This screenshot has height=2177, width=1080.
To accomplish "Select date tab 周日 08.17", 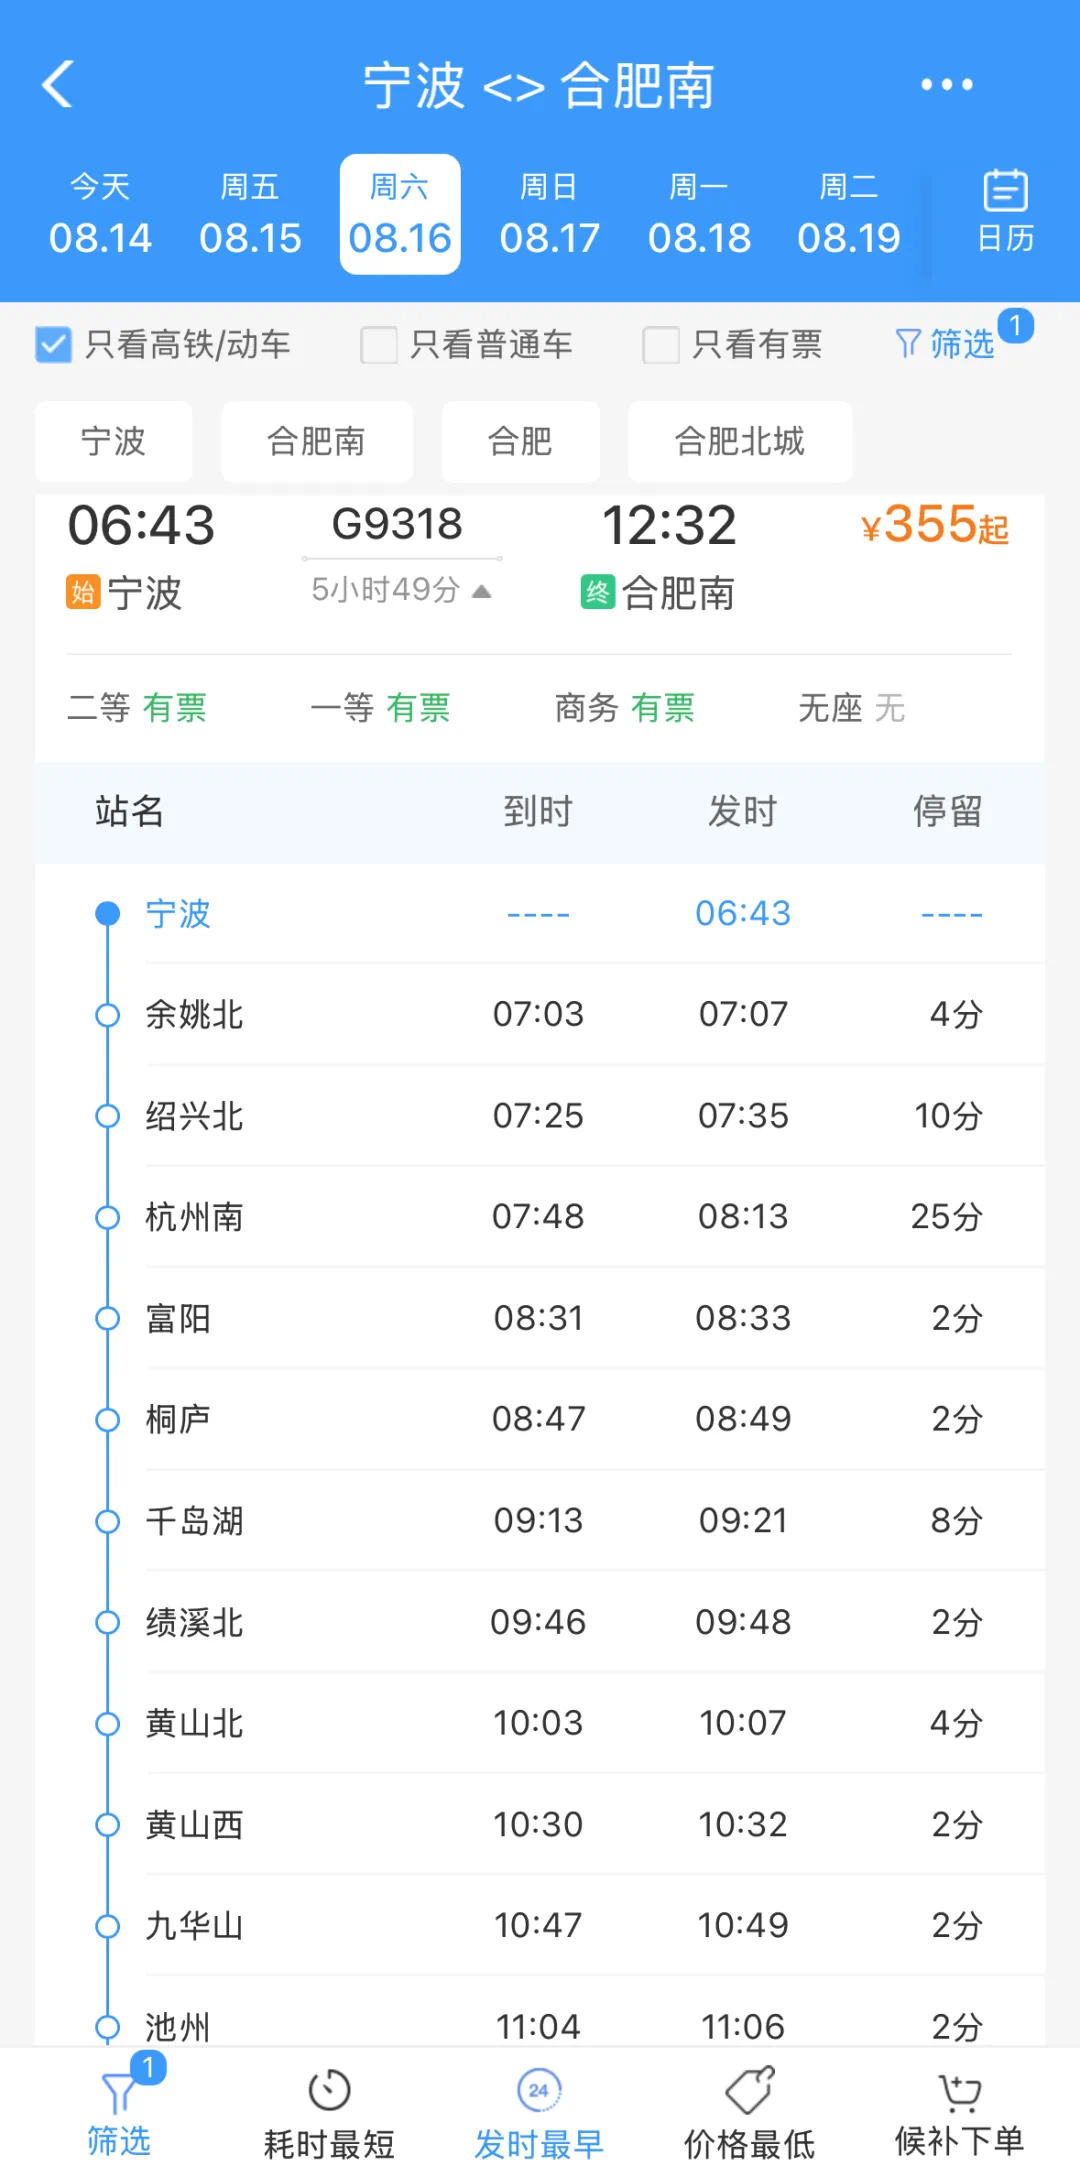I will [x=549, y=214].
